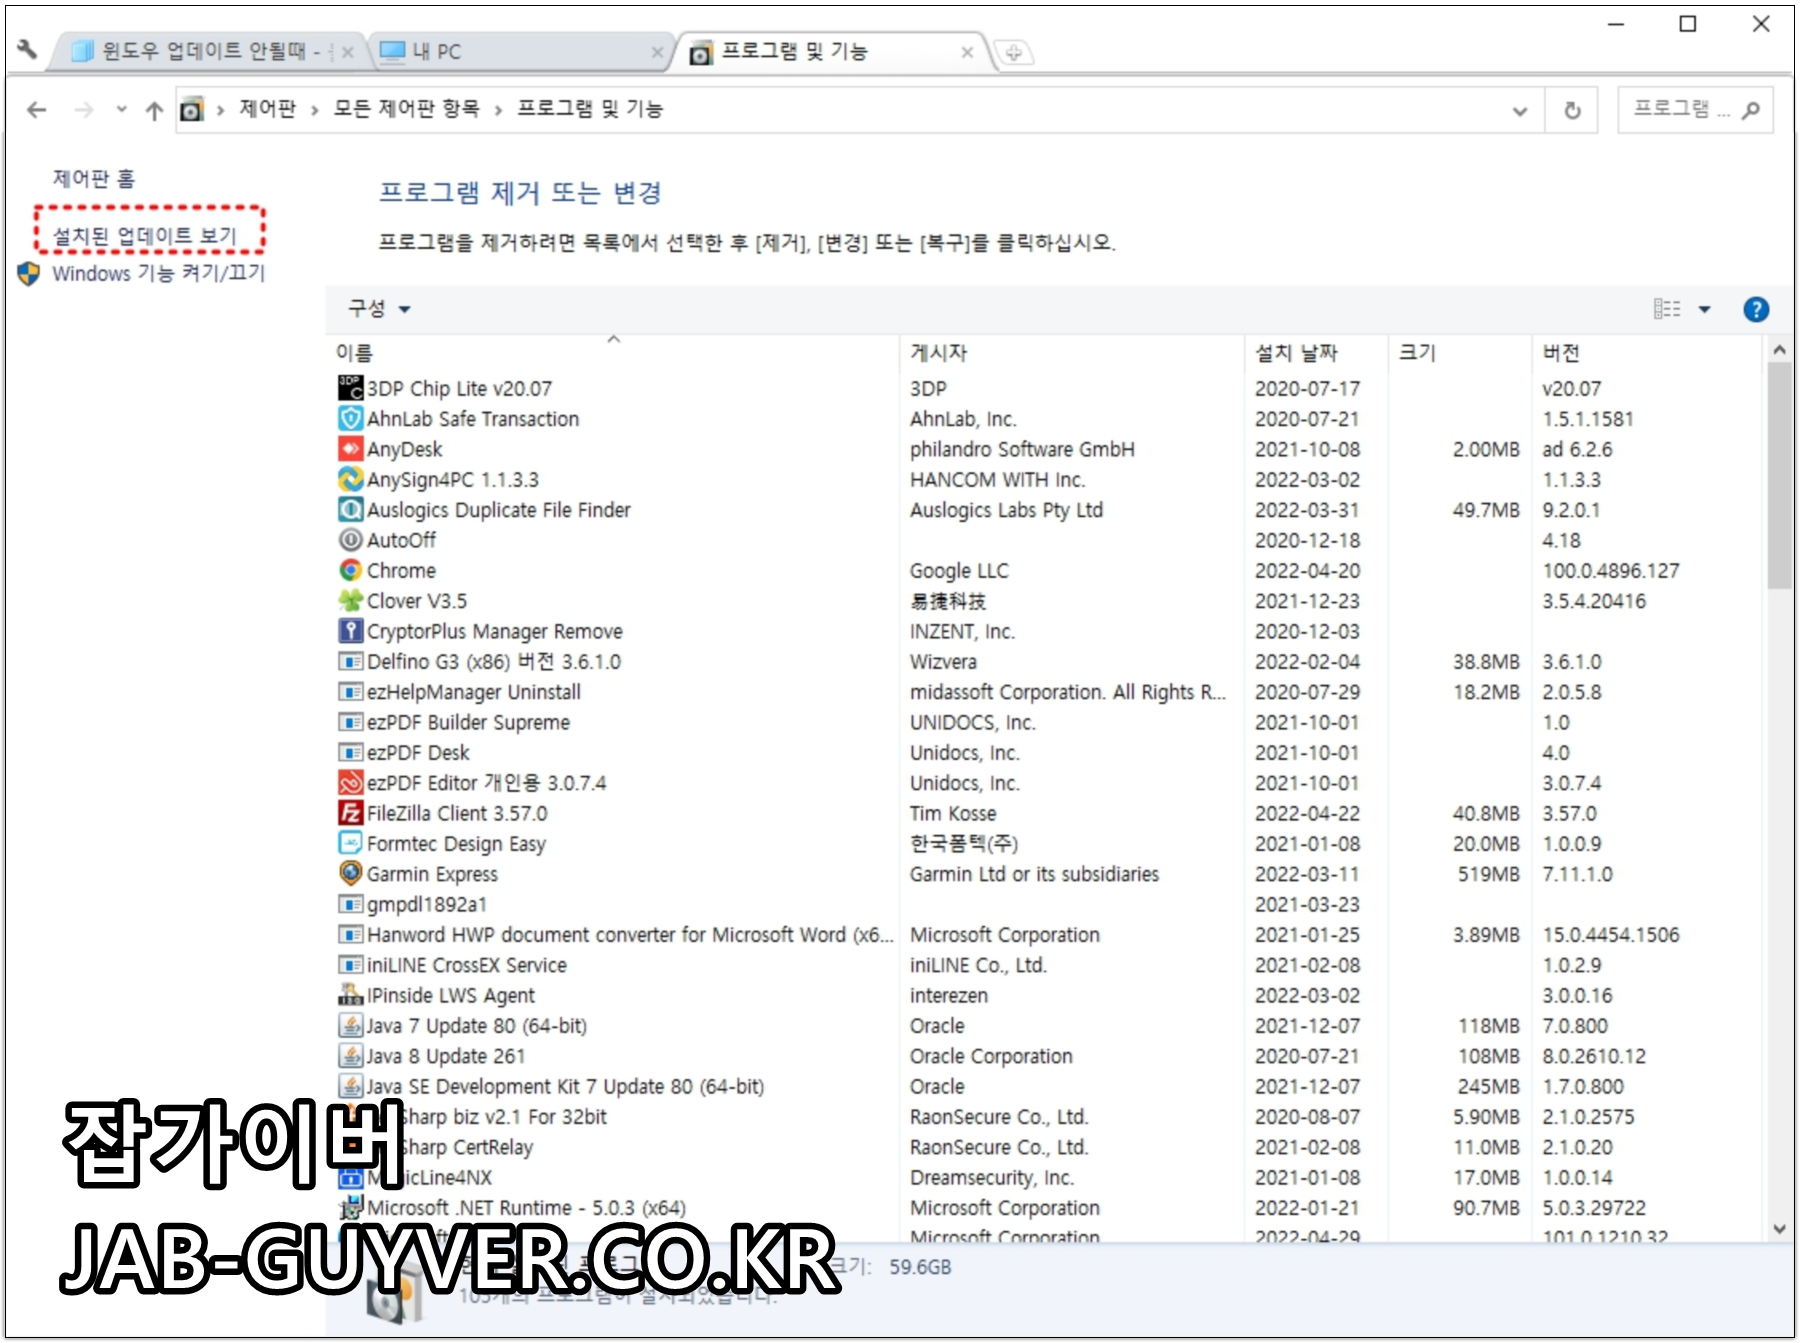Click the AutoOff program icon
The height and width of the screenshot is (1343, 1800).
tap(350, 540)
